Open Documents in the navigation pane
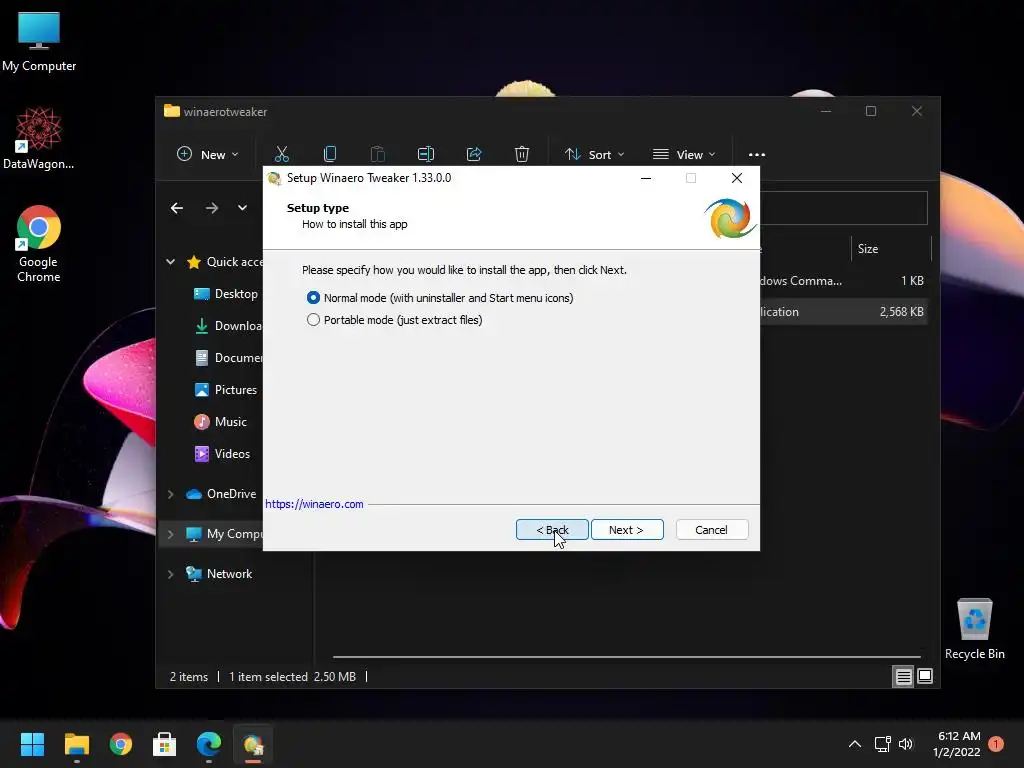Viewport: 1024px width, 768px height. [x=229, y=358]
